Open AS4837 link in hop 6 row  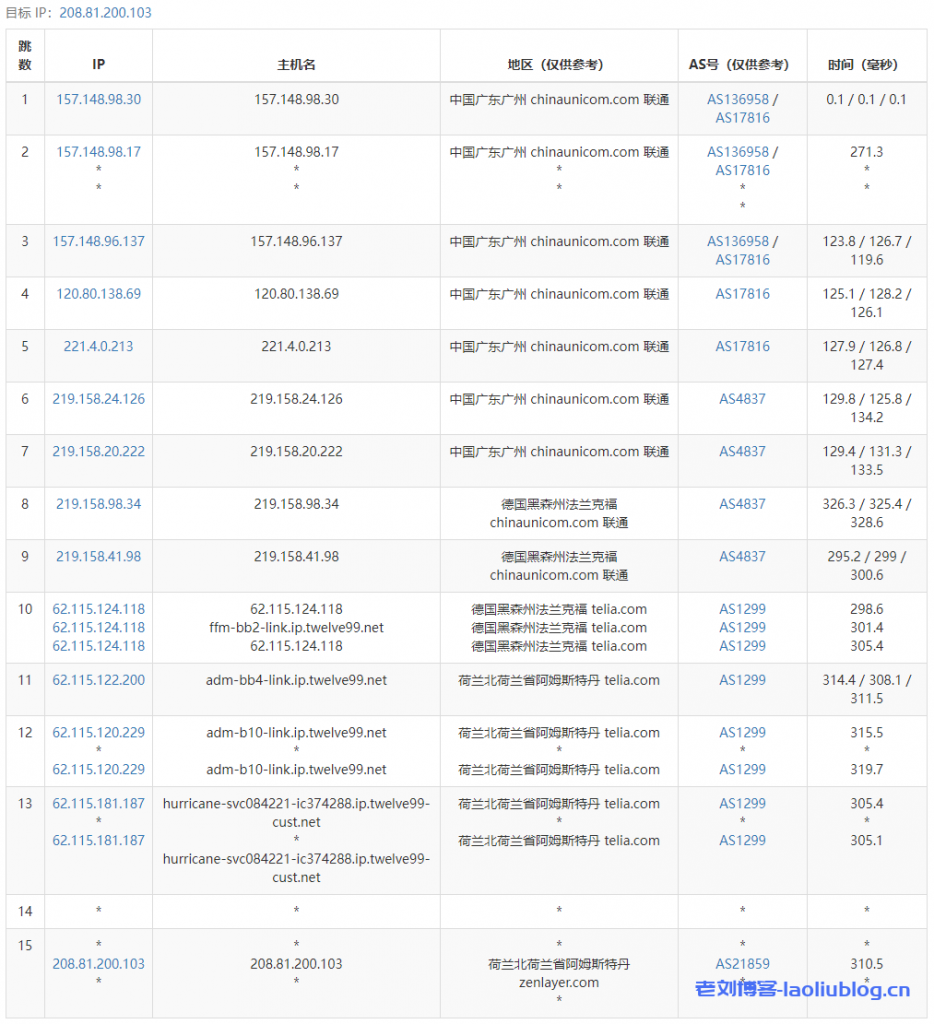[742, 399]
